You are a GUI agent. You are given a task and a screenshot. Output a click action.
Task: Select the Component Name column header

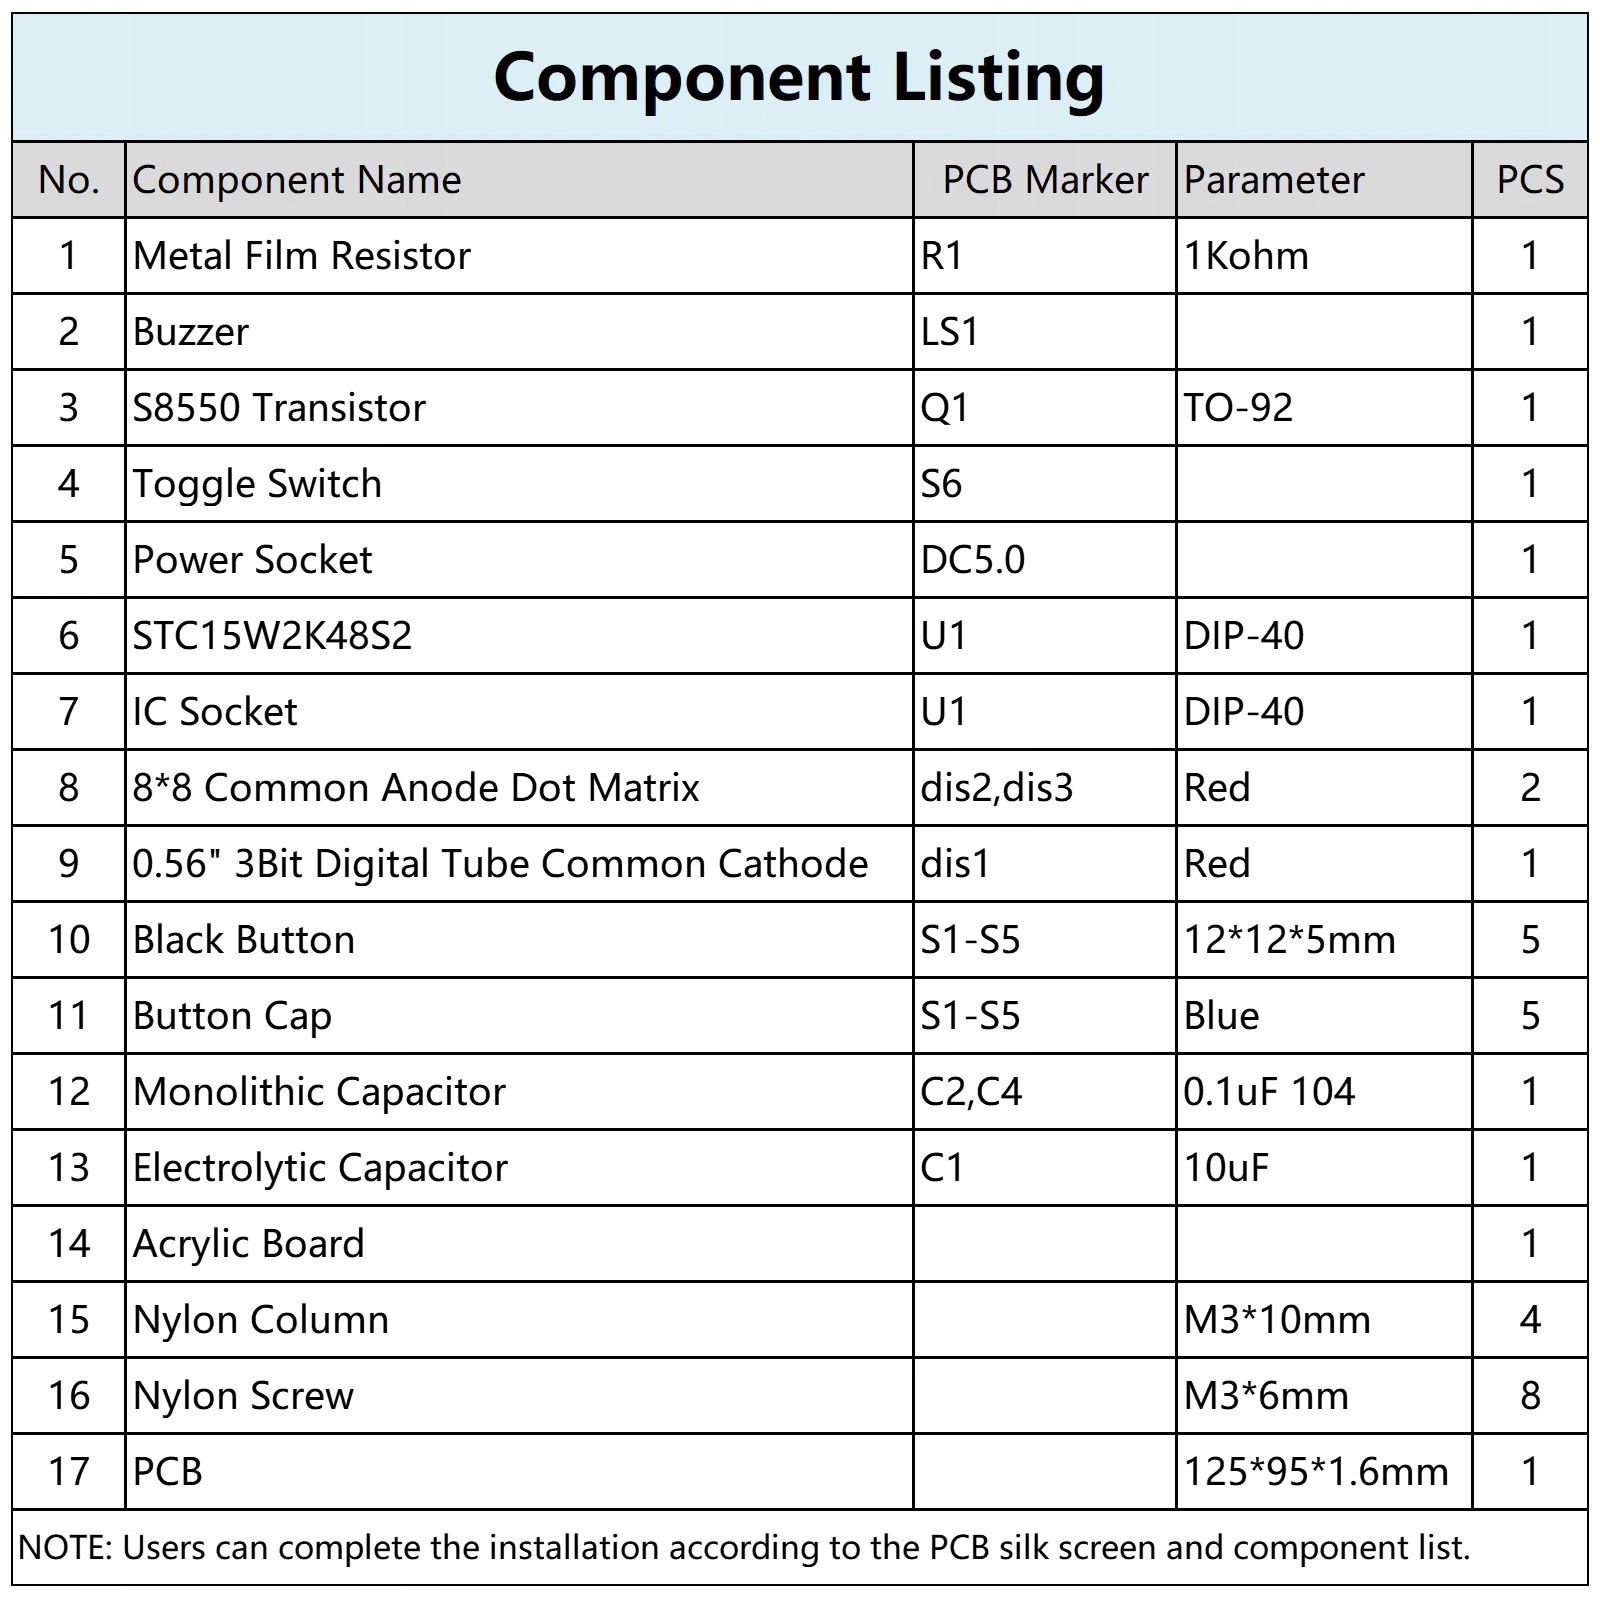pos(297,180)
